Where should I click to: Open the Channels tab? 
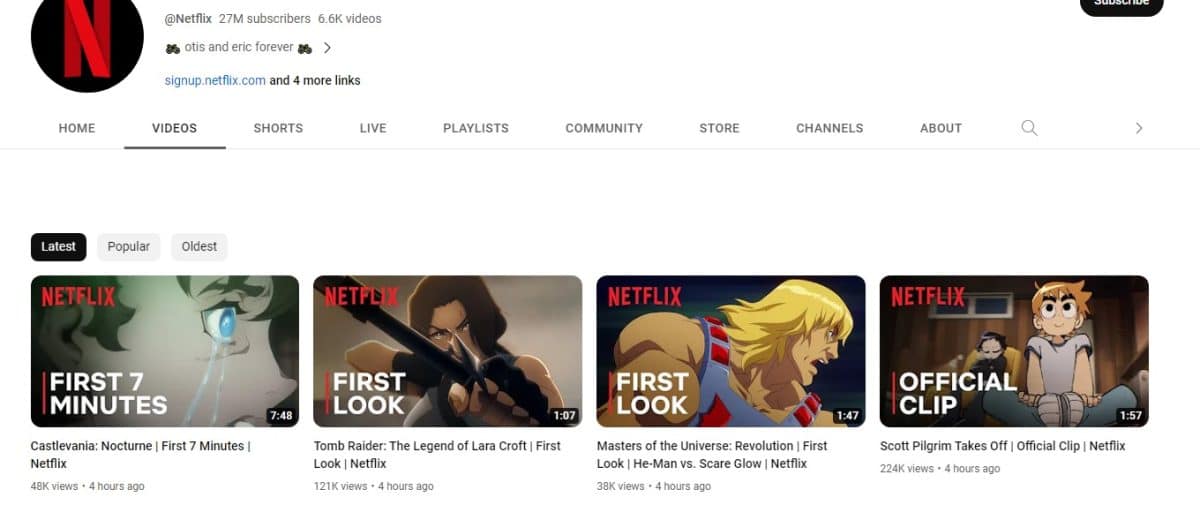coord(830,128)
